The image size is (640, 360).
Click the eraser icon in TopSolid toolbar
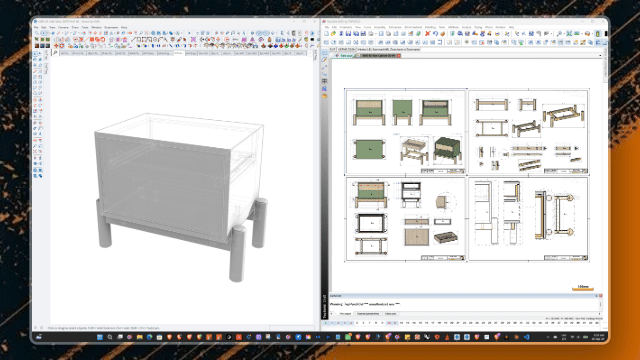(x=442, y=33)
